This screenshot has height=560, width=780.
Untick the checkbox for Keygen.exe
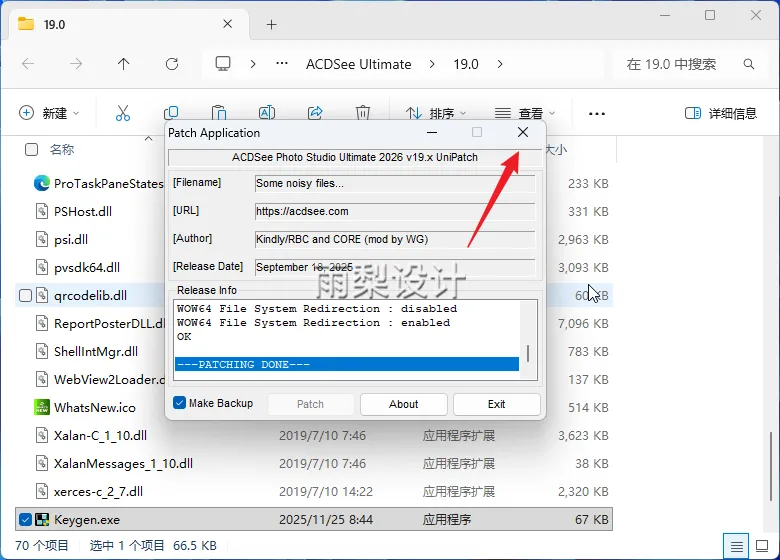click(25, 520)
